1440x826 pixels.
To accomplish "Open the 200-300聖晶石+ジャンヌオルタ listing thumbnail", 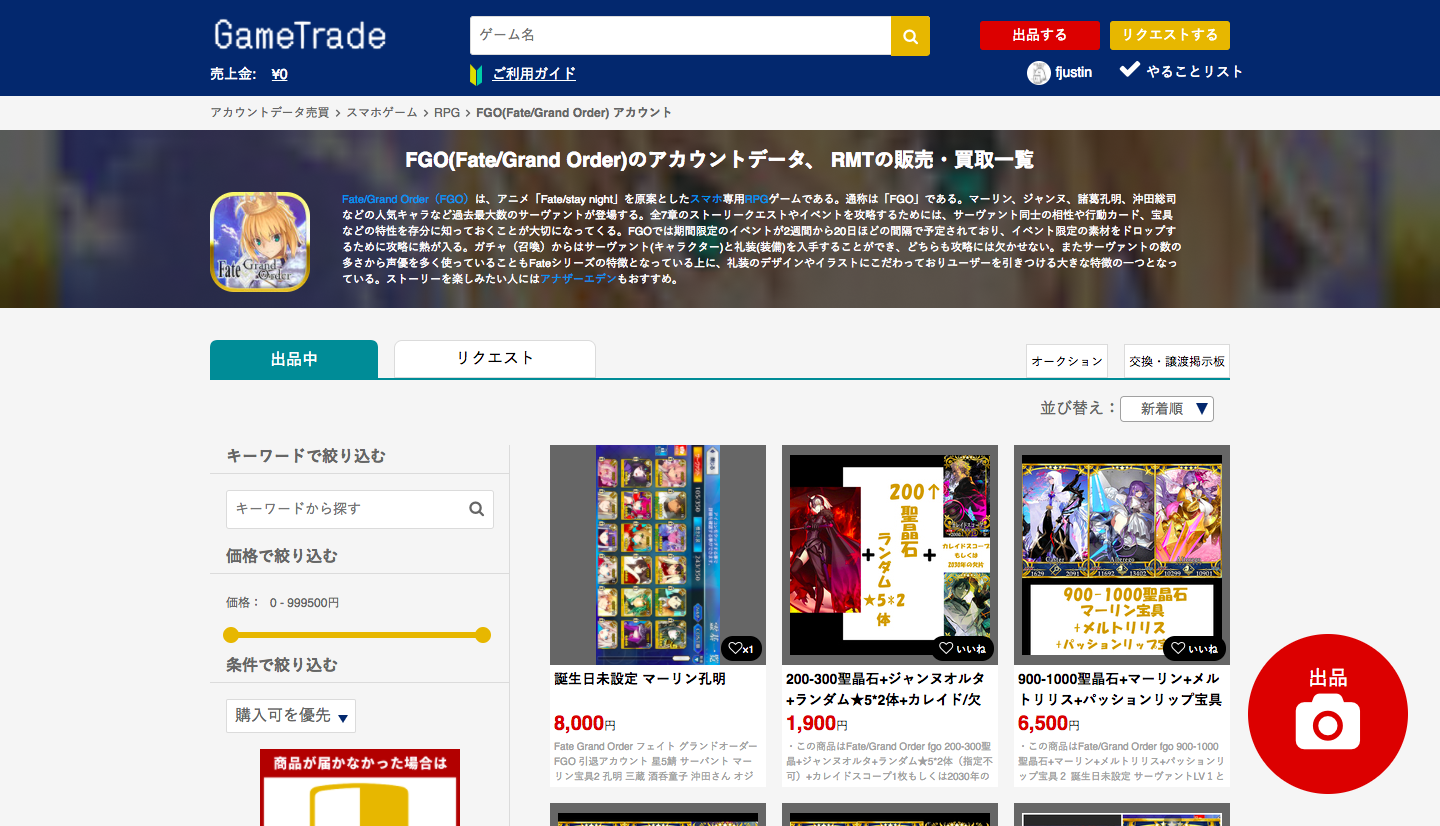I will point(890,555).
